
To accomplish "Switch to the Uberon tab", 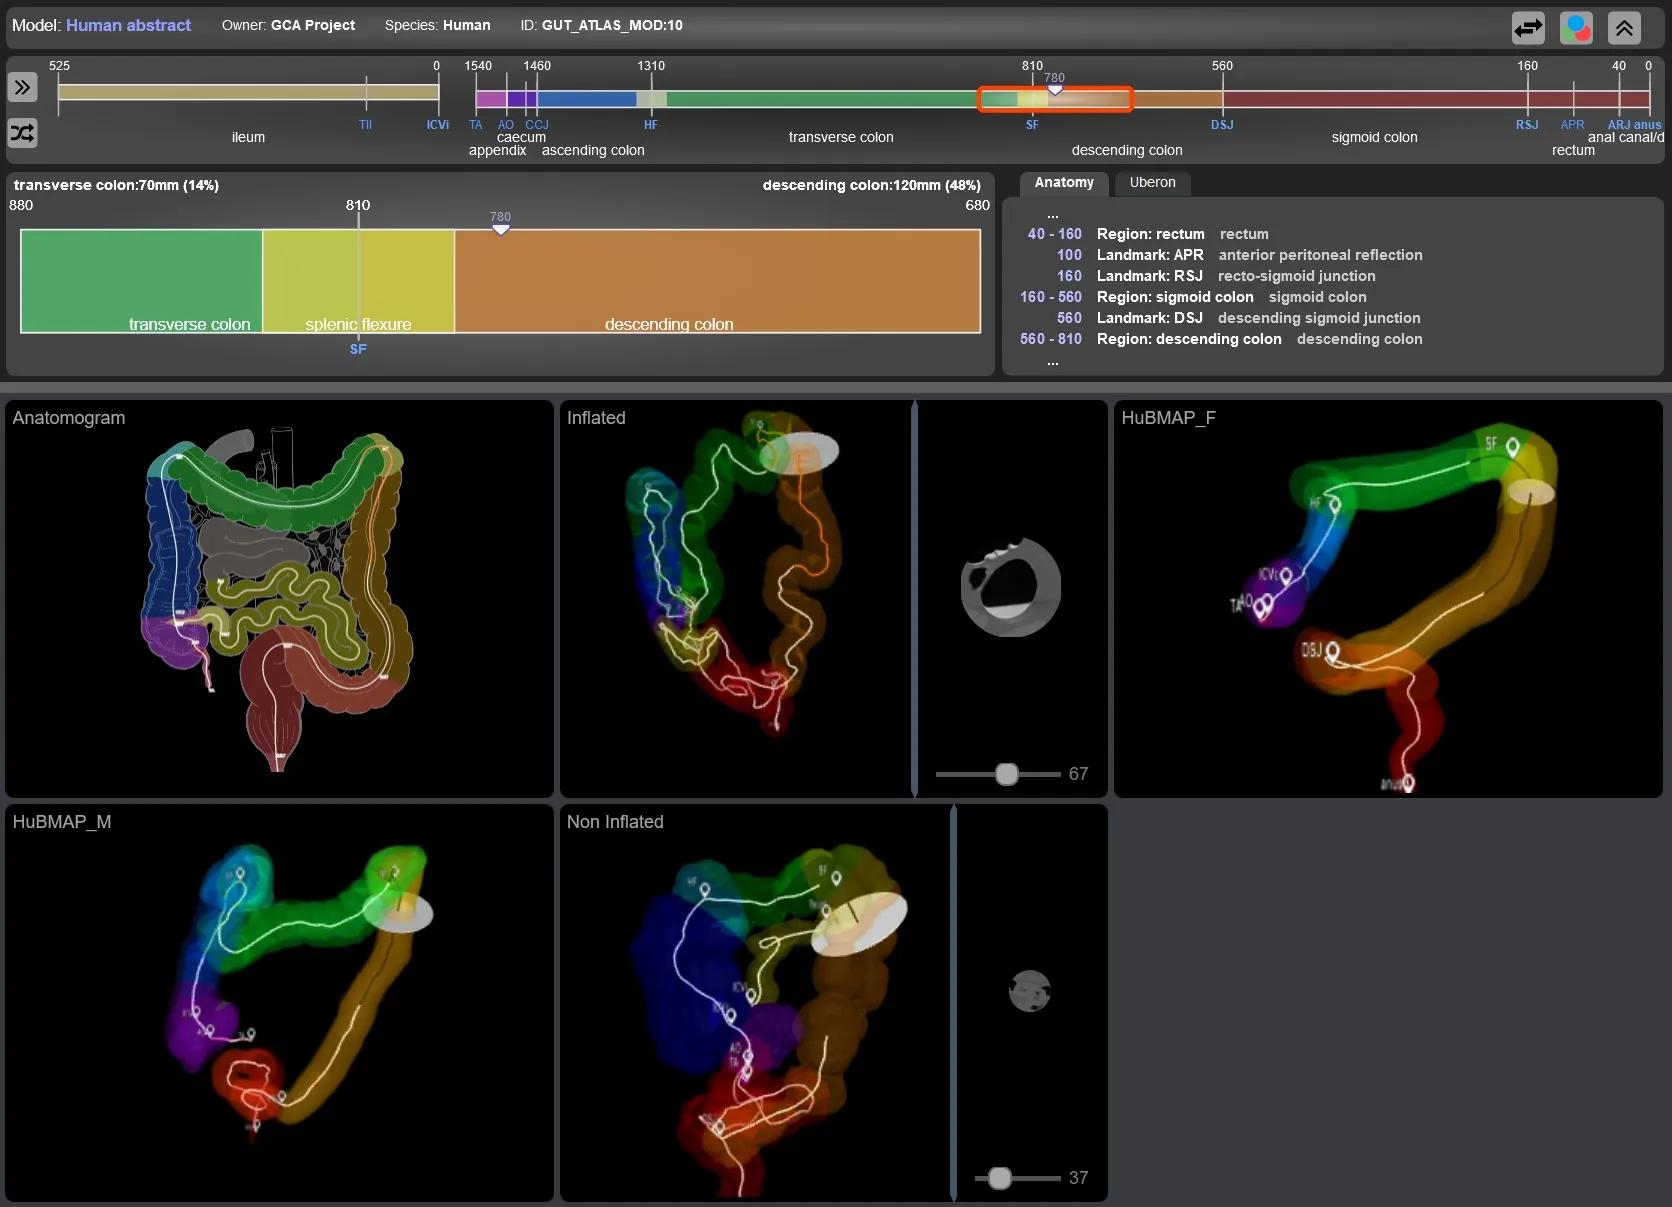I will tap(1152, 182).
